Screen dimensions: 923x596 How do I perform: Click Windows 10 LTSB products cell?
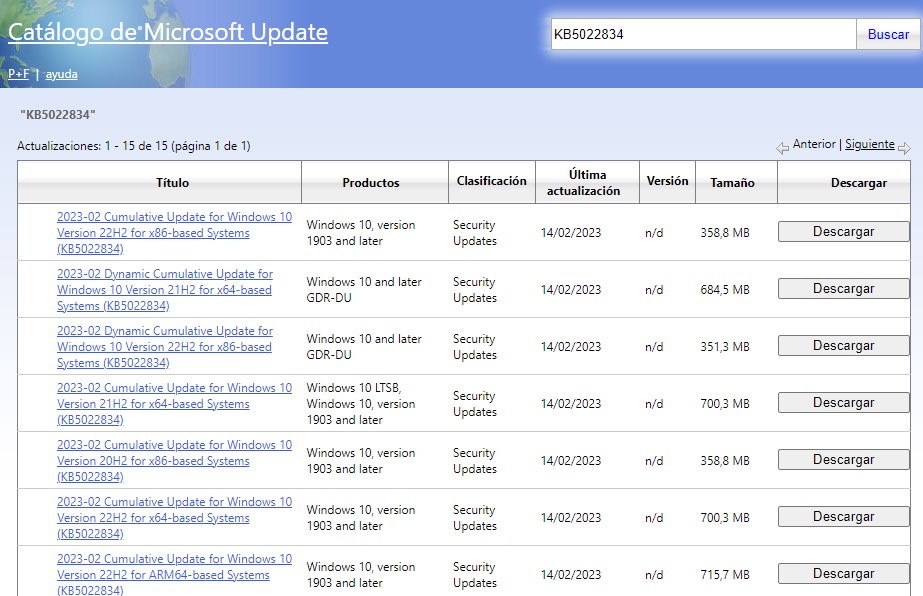(x=361, y=404)
